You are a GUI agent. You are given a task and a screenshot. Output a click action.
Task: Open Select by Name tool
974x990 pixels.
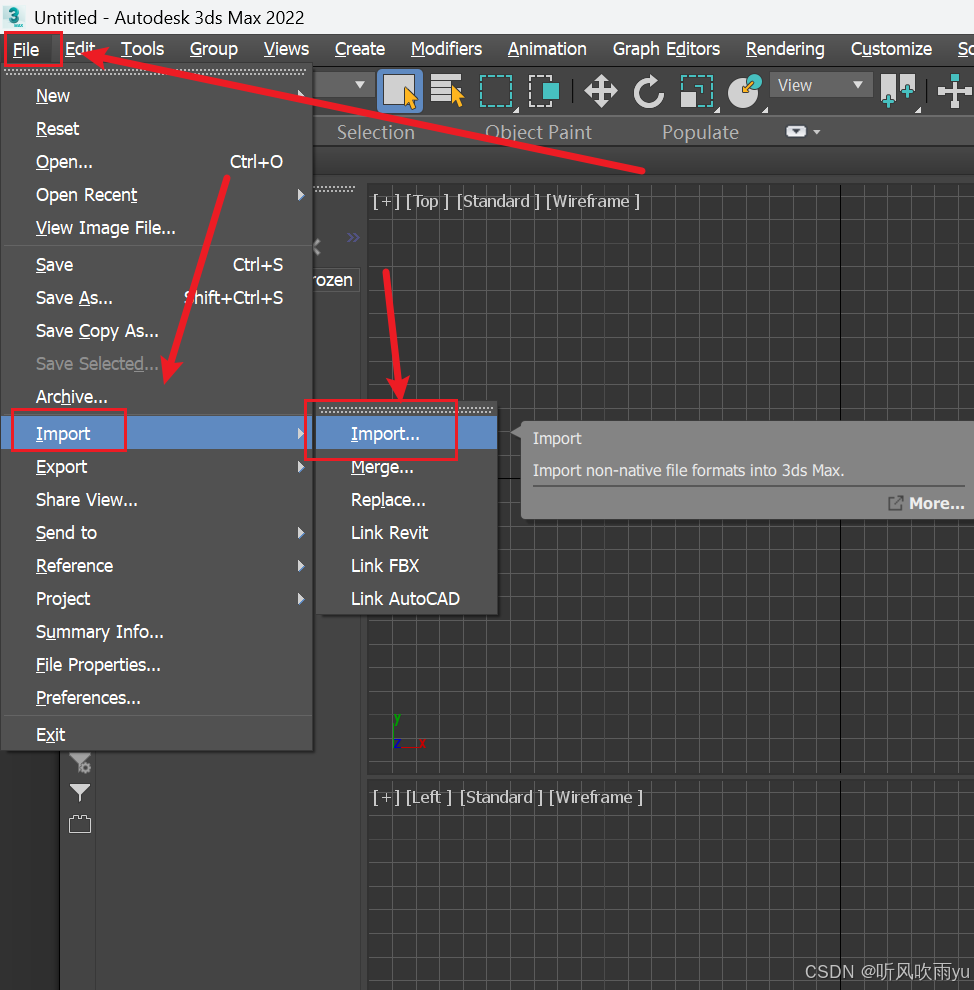(x=447, y=90)
